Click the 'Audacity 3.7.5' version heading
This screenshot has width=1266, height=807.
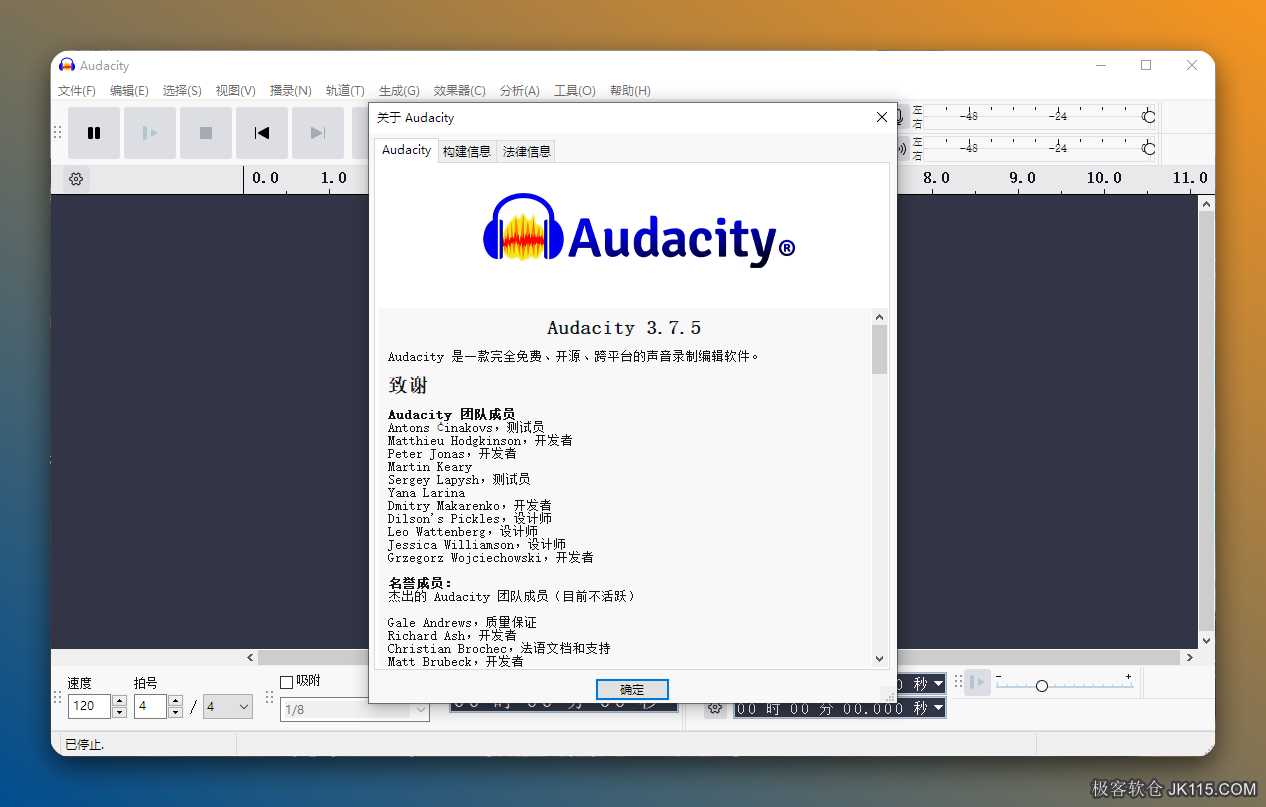[624, 328]
